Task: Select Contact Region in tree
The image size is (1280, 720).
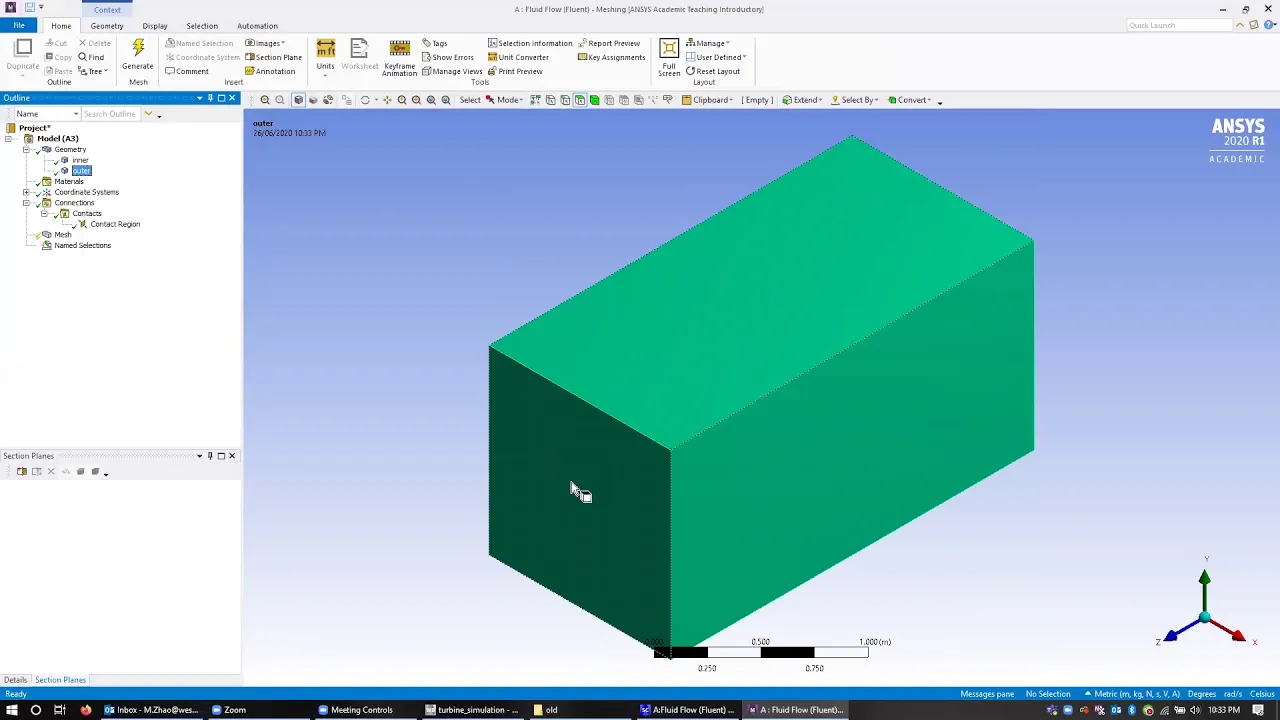Action: 115,224
